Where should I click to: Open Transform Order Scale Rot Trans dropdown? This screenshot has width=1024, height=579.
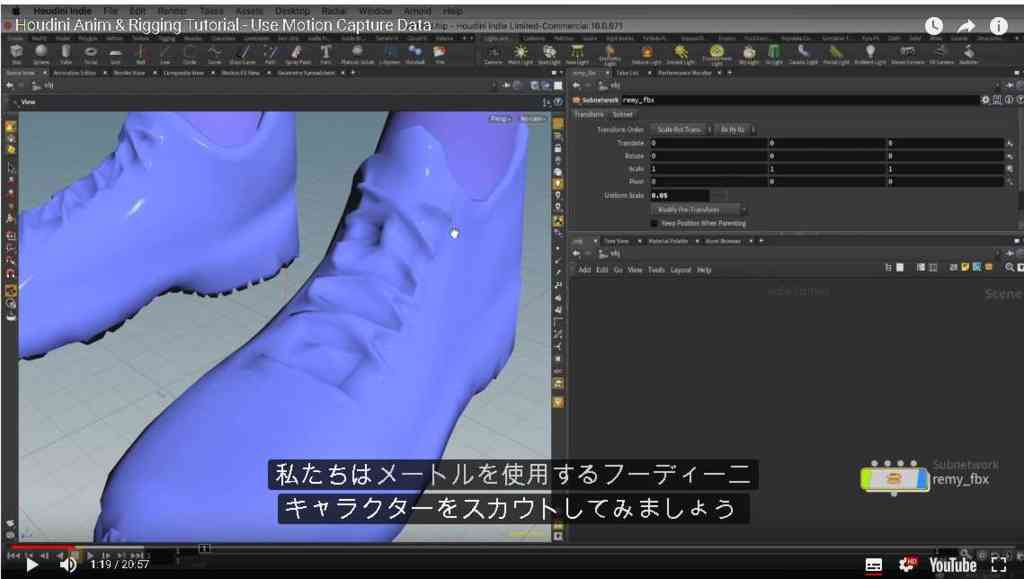[x=681, y=129]
